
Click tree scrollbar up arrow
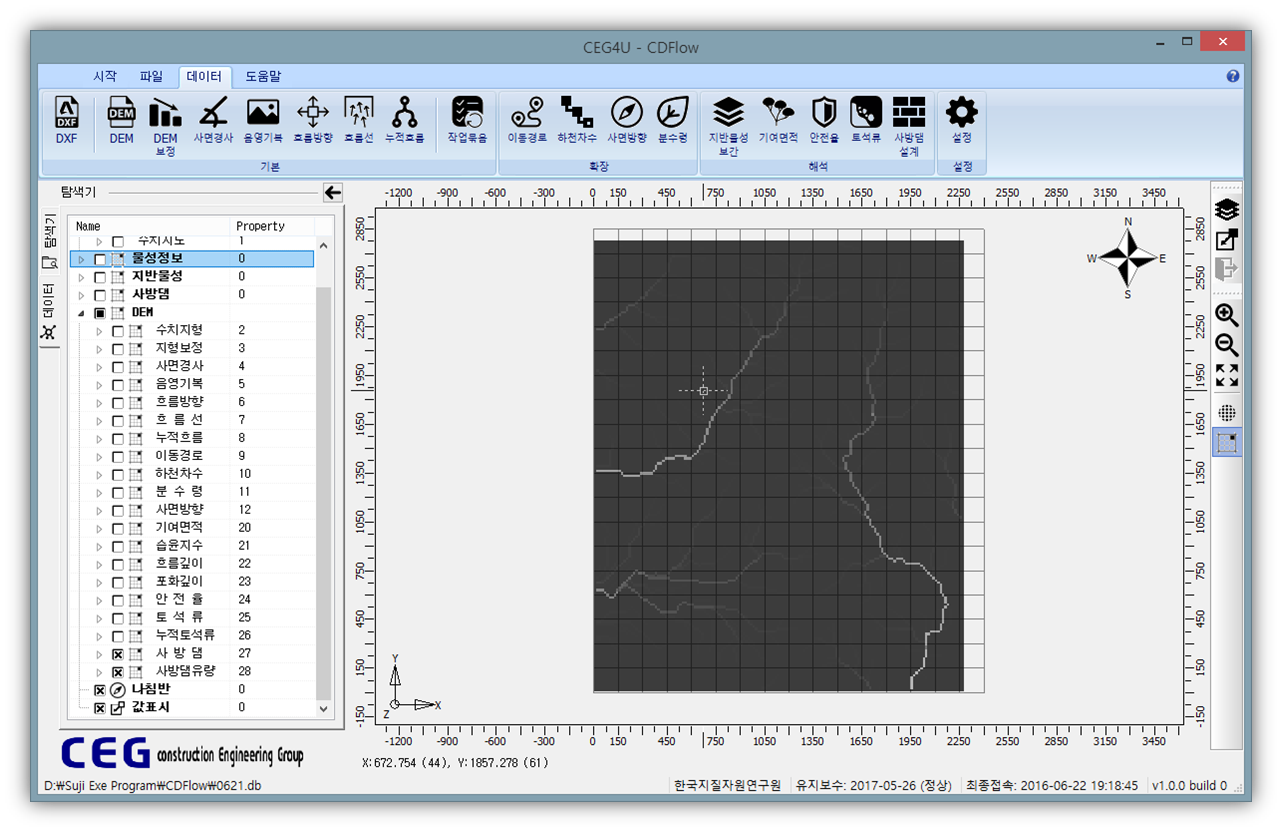pyautogui.click(x=324, y=245)
